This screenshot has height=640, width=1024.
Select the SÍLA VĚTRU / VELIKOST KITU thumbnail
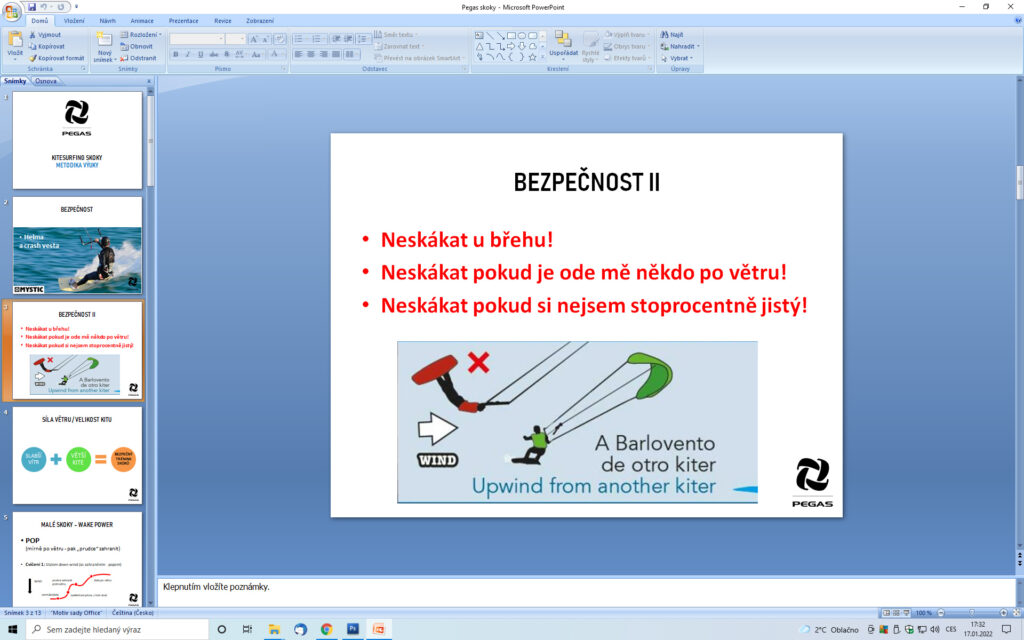tap(77, 455)
